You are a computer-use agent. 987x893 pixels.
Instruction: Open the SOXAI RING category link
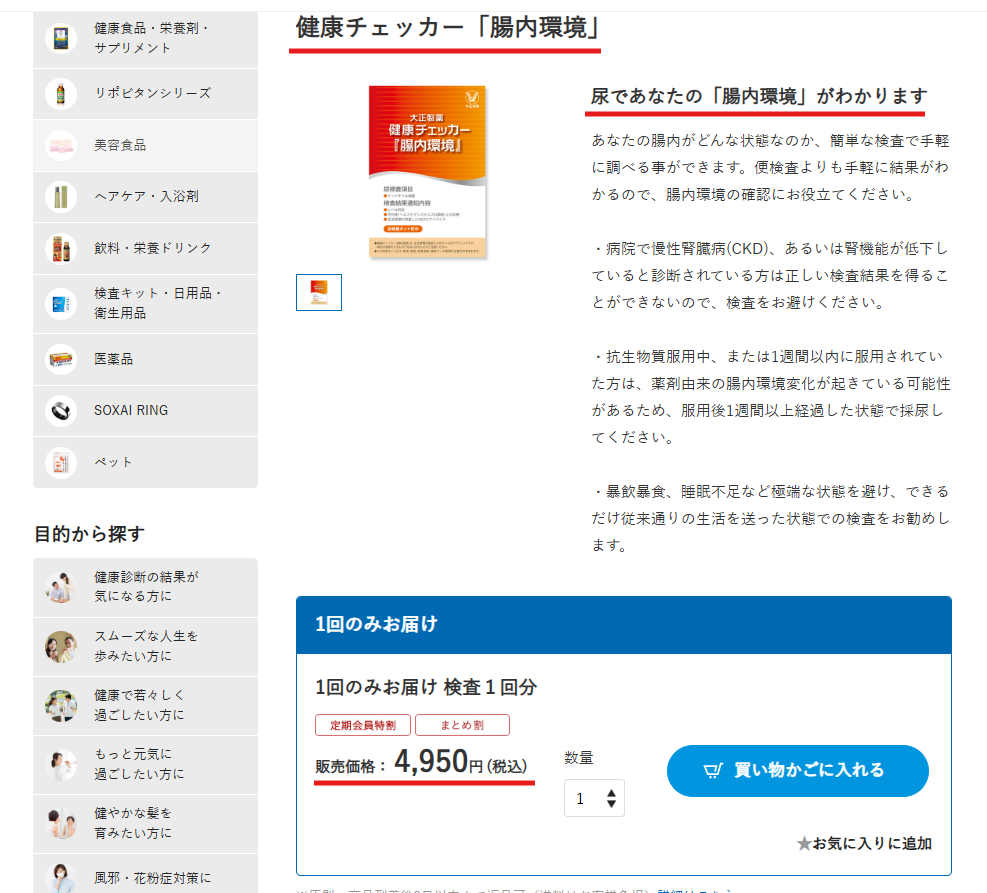145,411
